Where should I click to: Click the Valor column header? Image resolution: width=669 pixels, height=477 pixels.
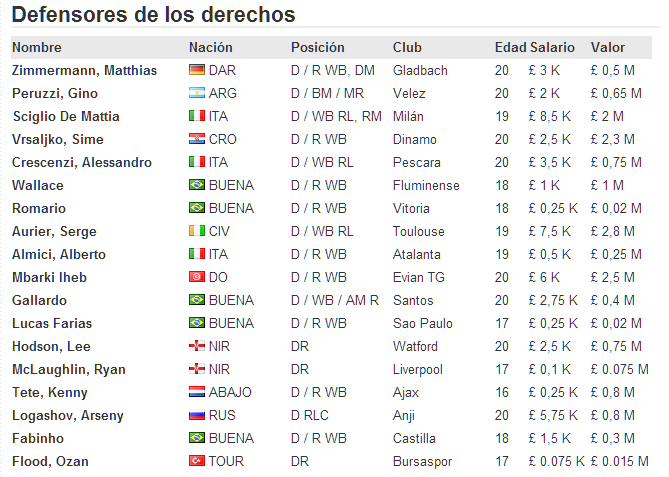(608, 47)
